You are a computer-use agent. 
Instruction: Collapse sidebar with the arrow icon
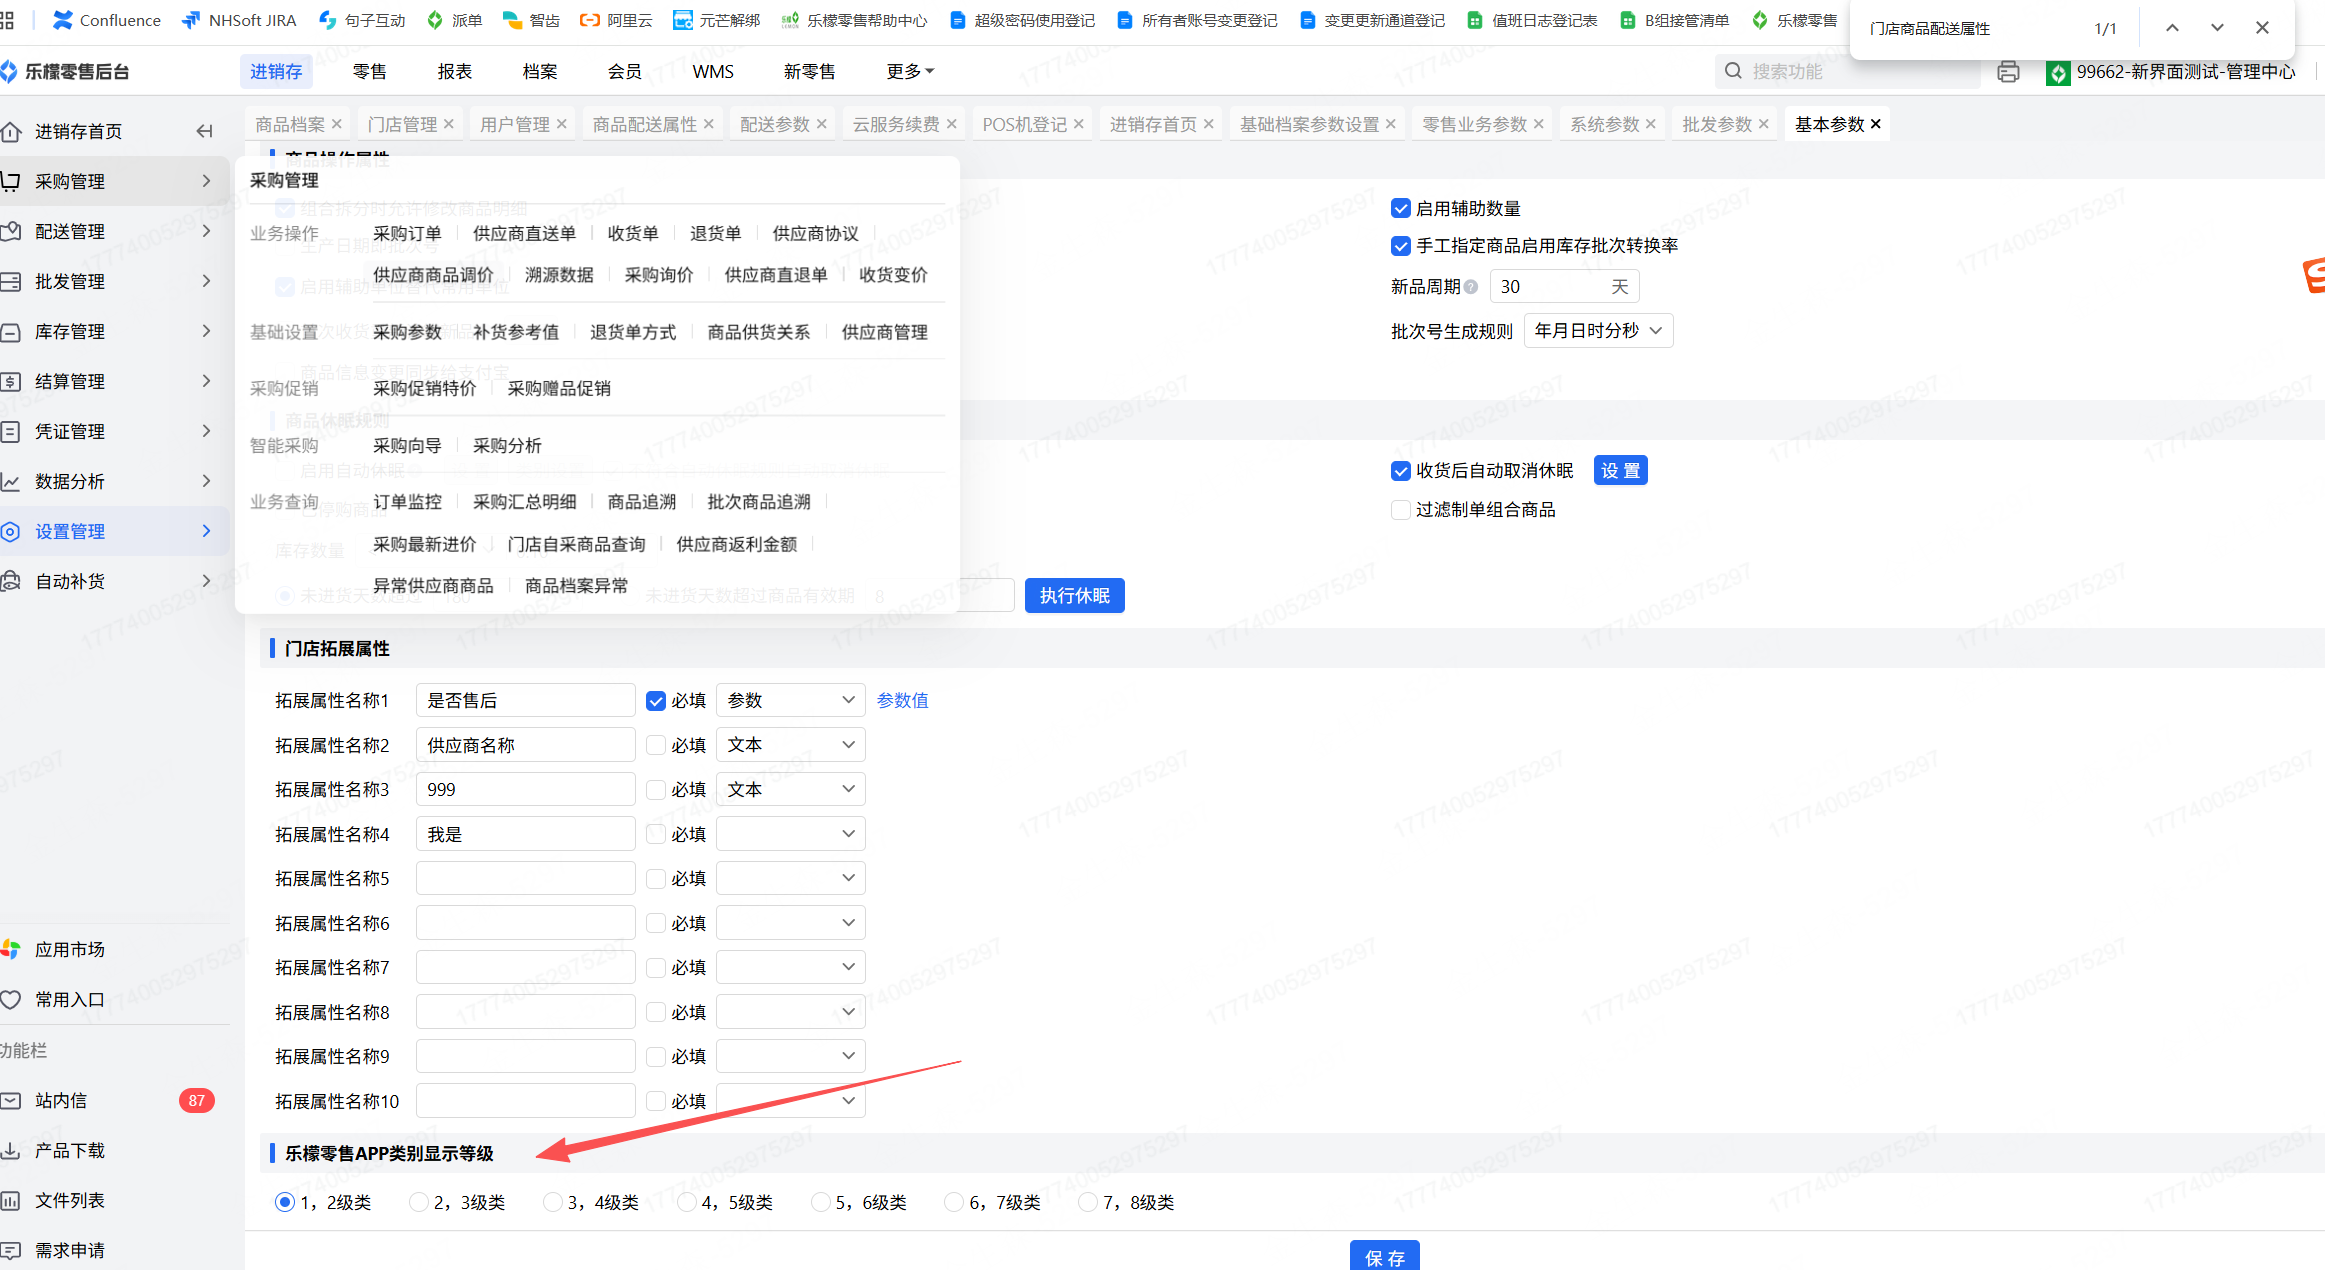click(204, 131)
